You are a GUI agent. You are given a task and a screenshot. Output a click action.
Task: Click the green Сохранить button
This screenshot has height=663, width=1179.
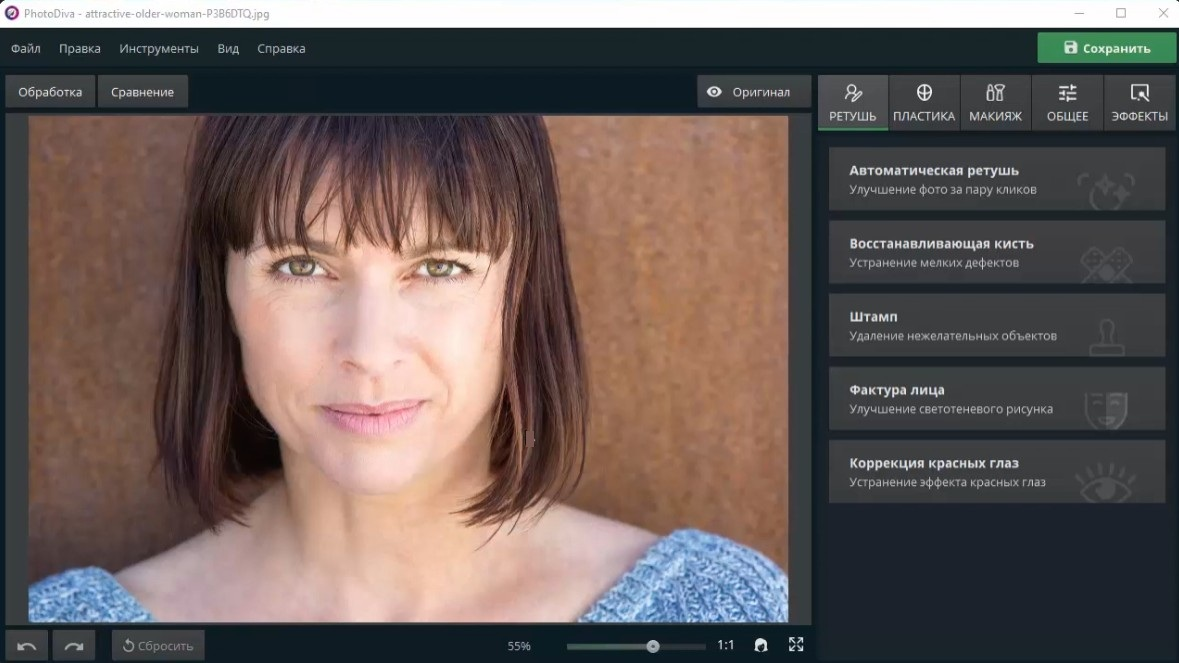1107,48
